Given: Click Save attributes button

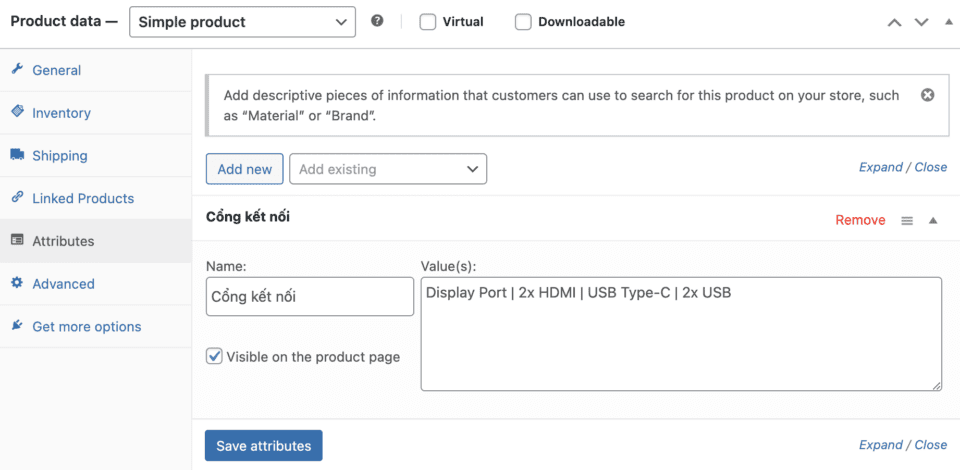Looking at the screenshot, I should 264,446.
